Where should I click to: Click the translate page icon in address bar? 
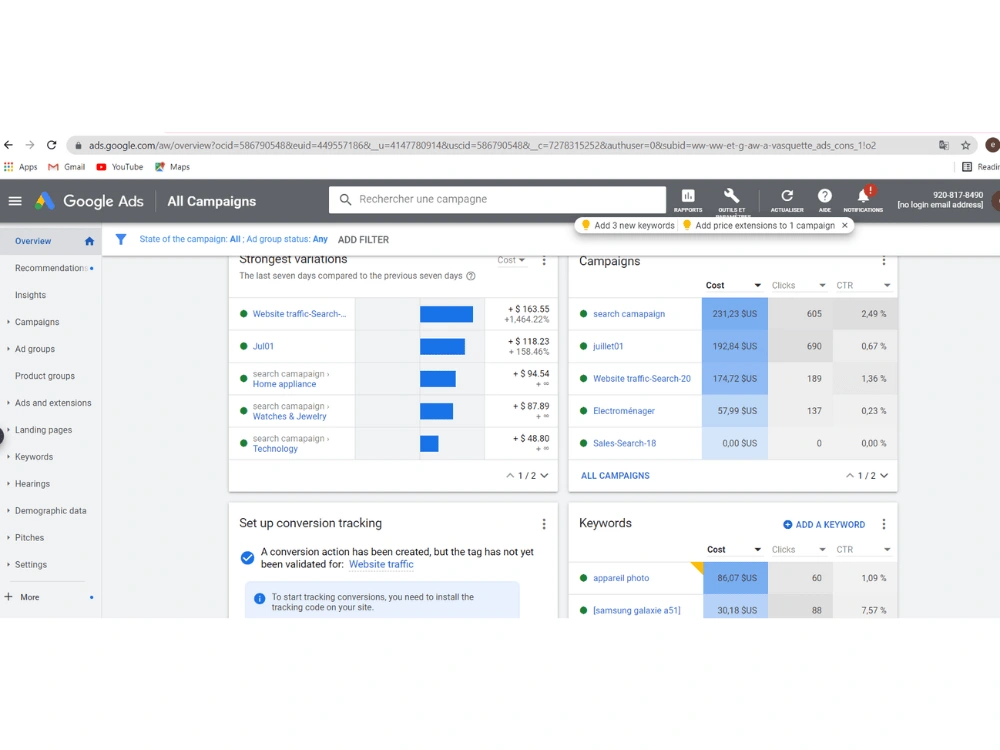944,145
